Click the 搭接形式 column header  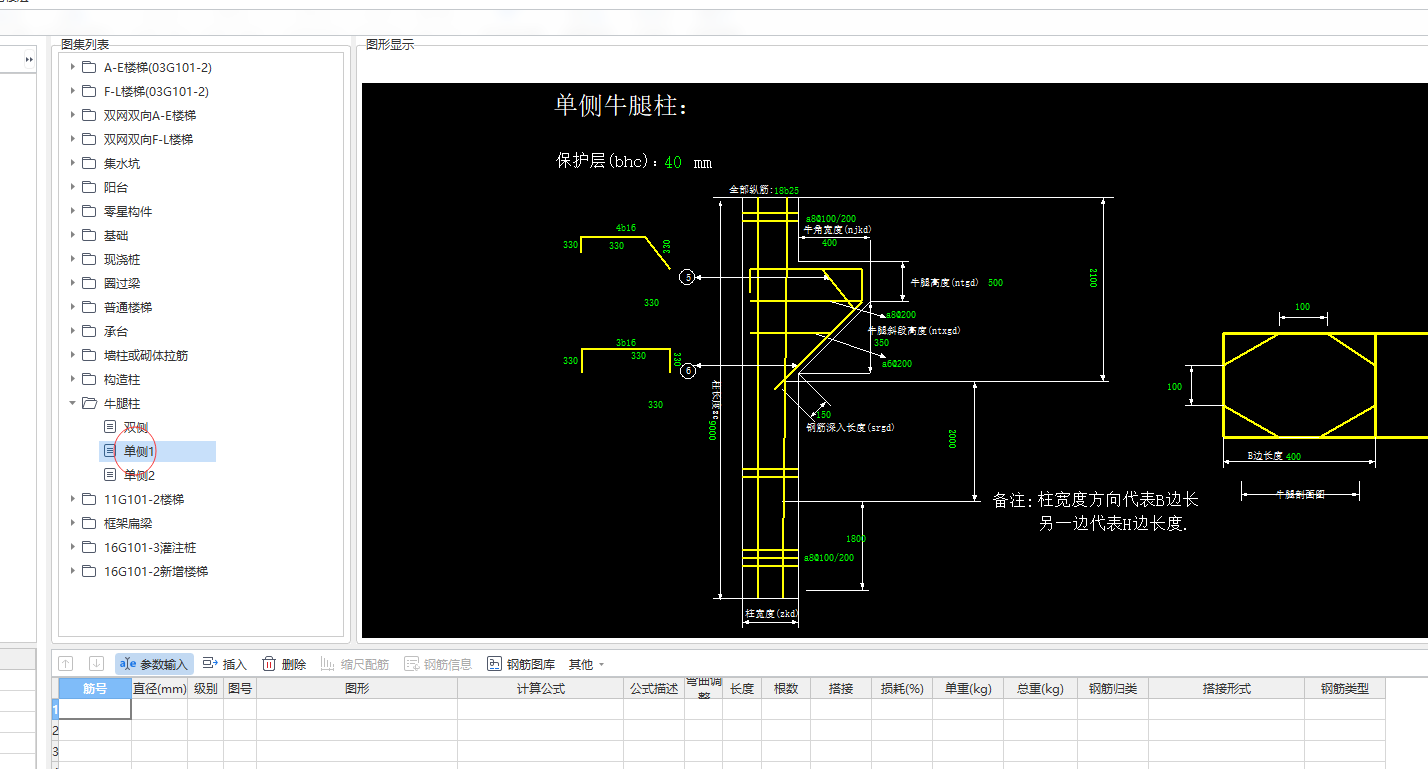pyautogui.click(x=1227, y=688)
